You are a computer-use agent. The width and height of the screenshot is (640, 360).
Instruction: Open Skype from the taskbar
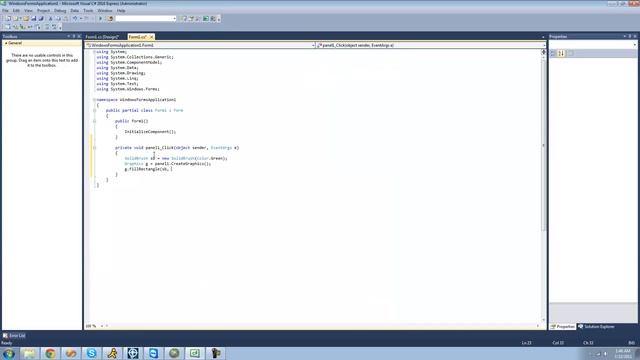(91, 353)
